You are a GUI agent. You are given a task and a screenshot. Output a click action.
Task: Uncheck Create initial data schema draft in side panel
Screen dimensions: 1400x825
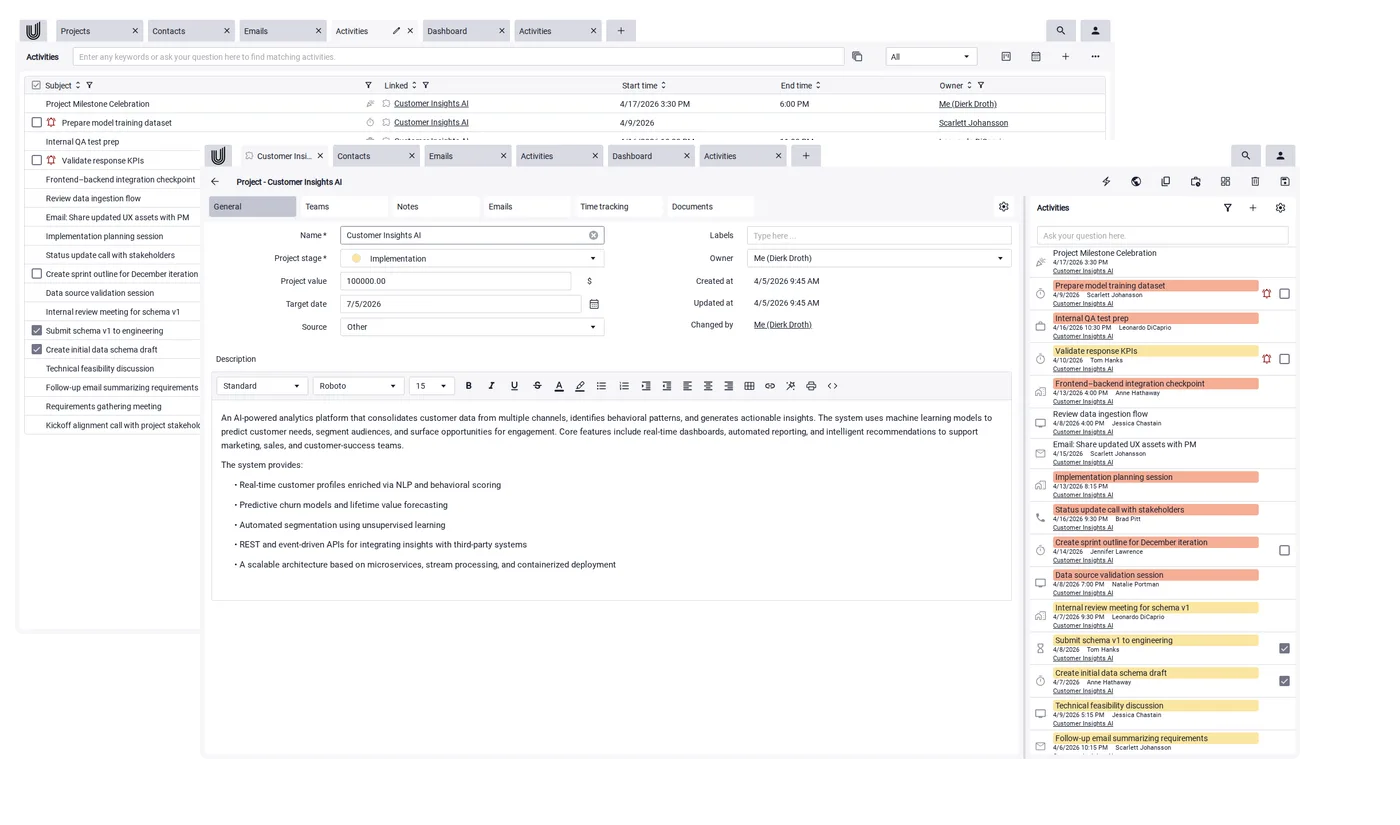coord(1285,681)
